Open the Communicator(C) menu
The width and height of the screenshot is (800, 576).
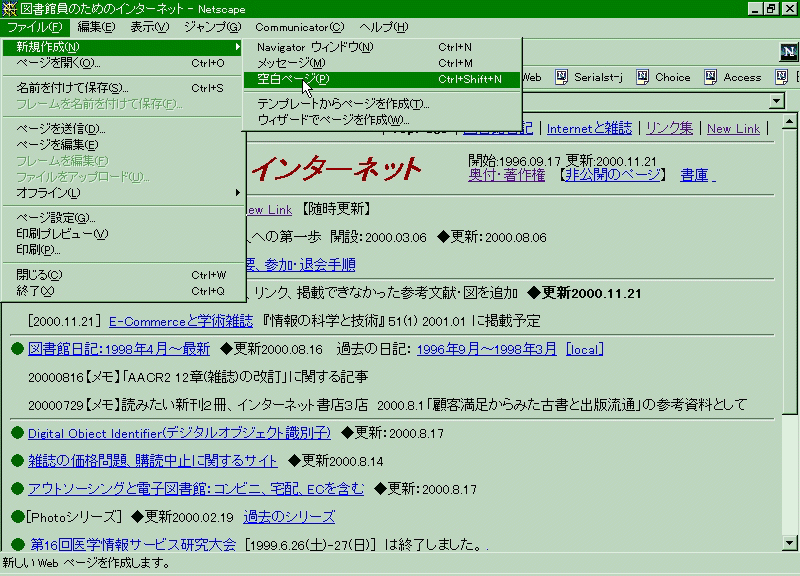[299, 27]
